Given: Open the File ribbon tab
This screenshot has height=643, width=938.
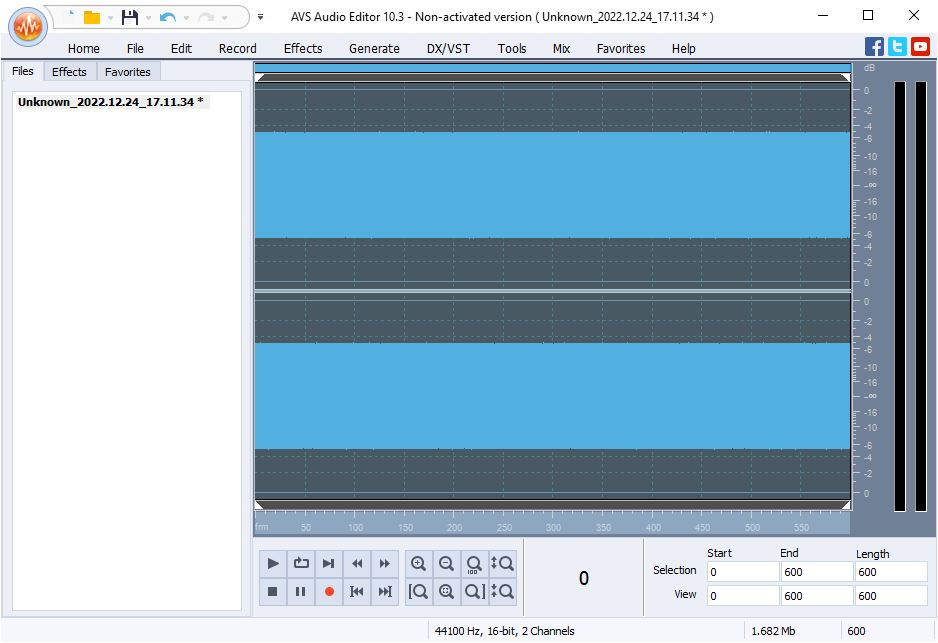Looking at the screenshot, I should [135, 48].
